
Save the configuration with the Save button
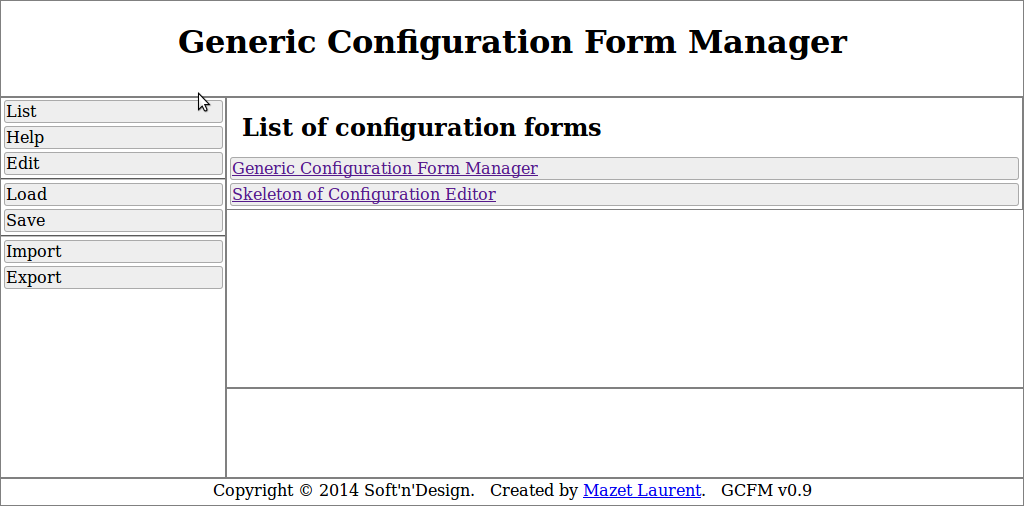[x=113, y=220]
